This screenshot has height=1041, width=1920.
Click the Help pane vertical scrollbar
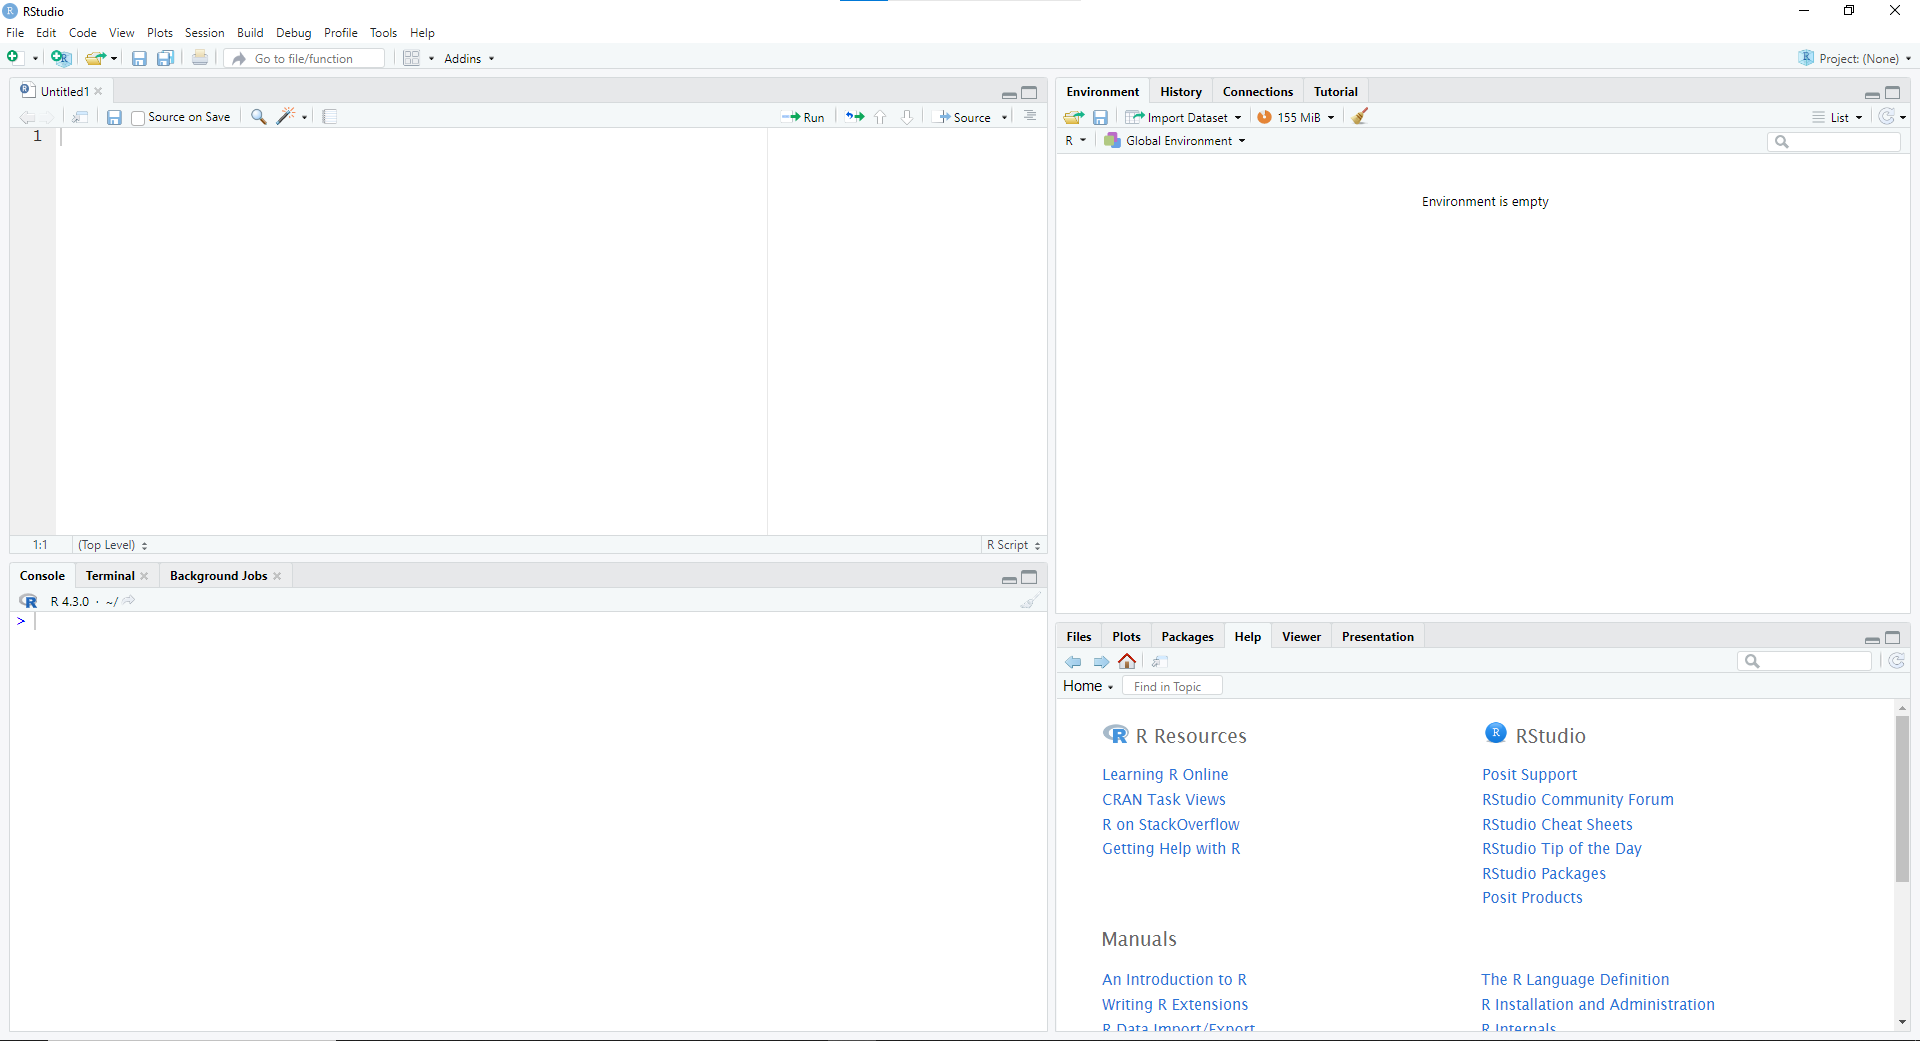click(1902, 798)
